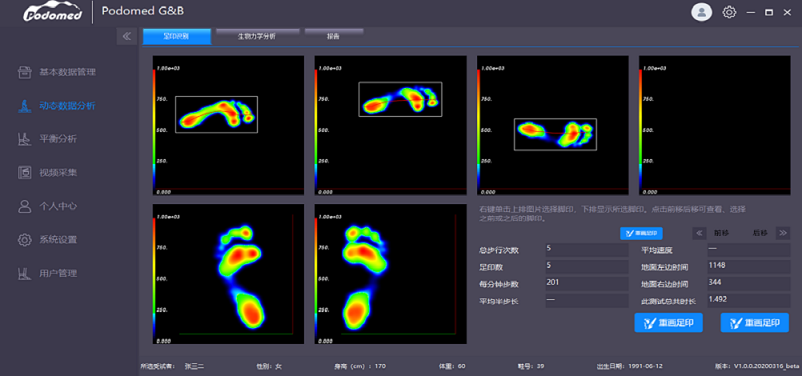Open 用户管理 sidebar icon

pos(24,273)
